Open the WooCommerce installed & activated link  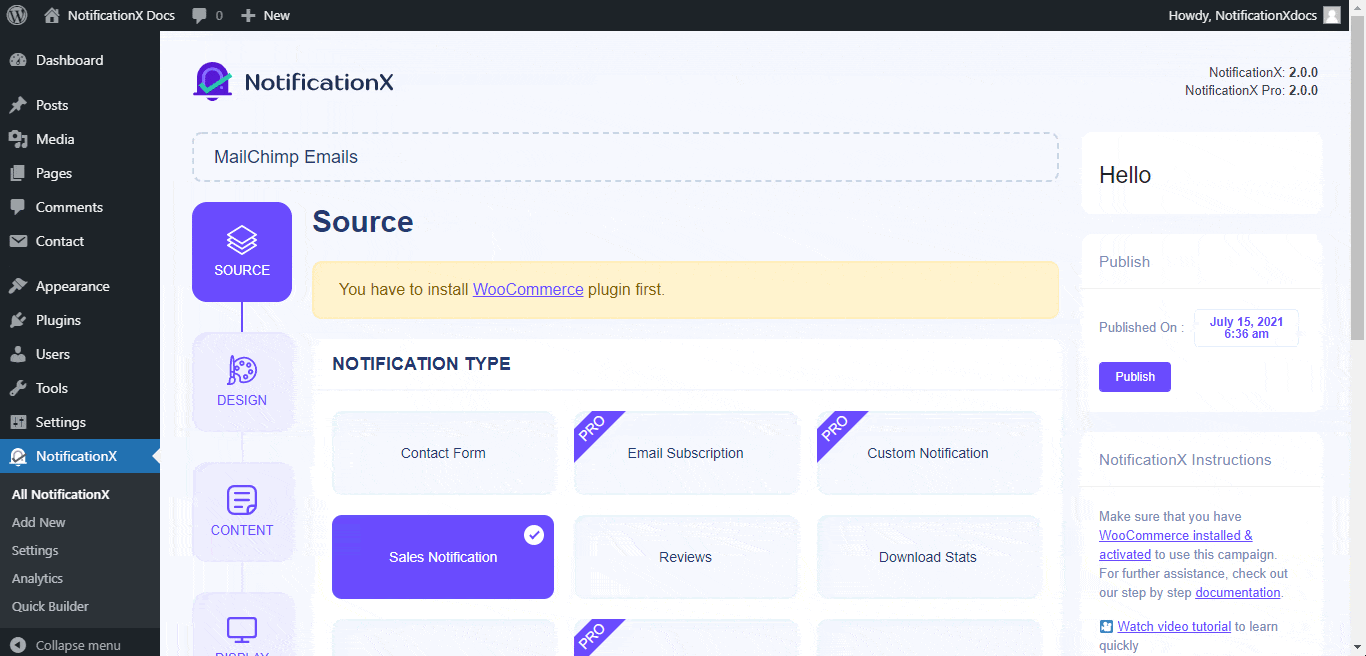pyautogui.click(x=1175, y=545)
